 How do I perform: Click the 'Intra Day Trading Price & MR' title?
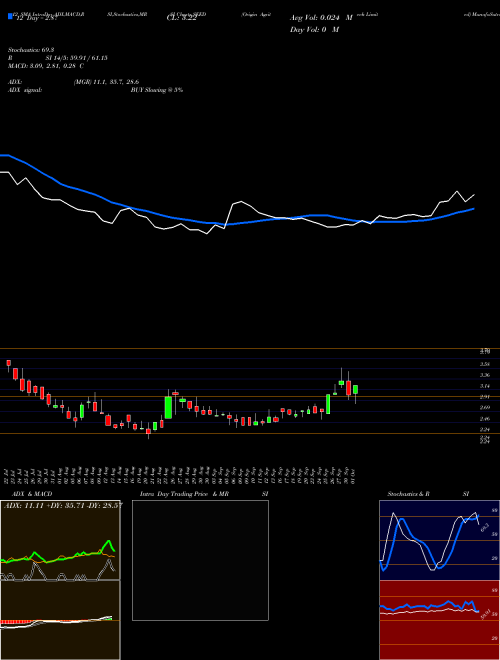pyautogui.click(x=184, y=494)
